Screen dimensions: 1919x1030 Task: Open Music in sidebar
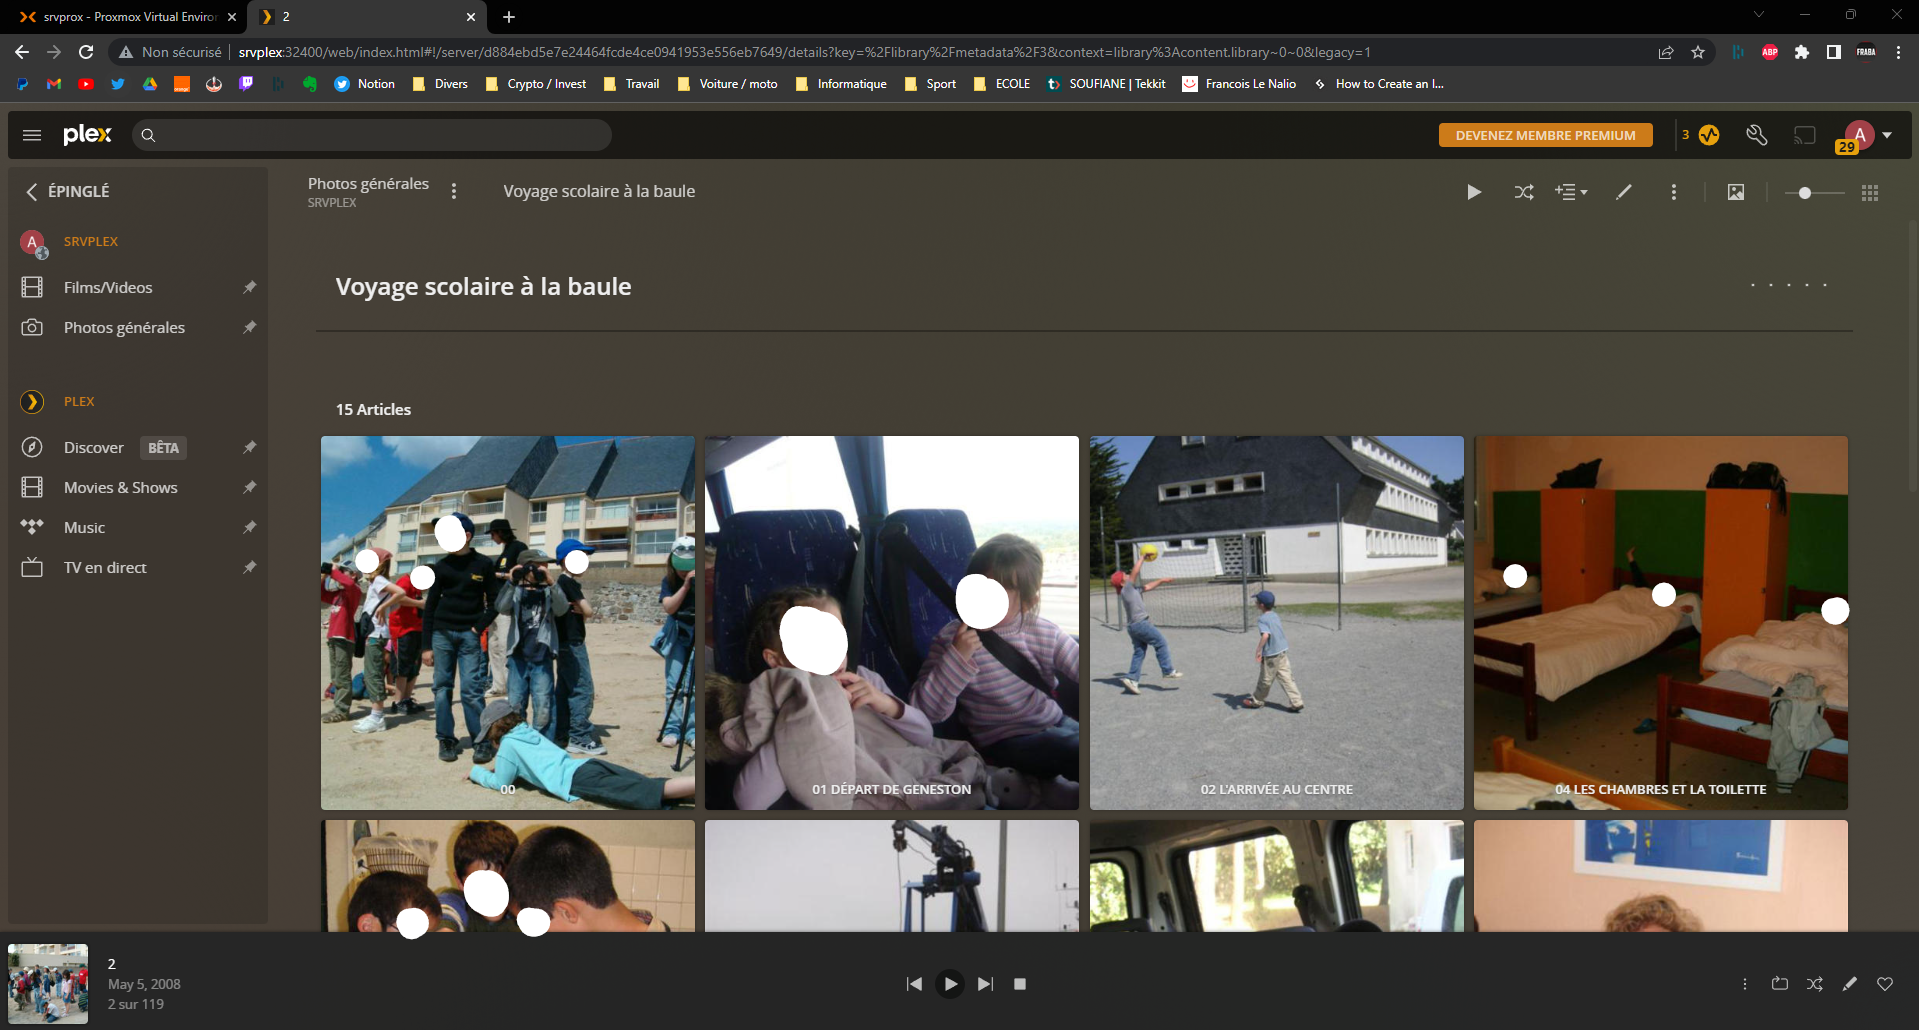[84, 527]
